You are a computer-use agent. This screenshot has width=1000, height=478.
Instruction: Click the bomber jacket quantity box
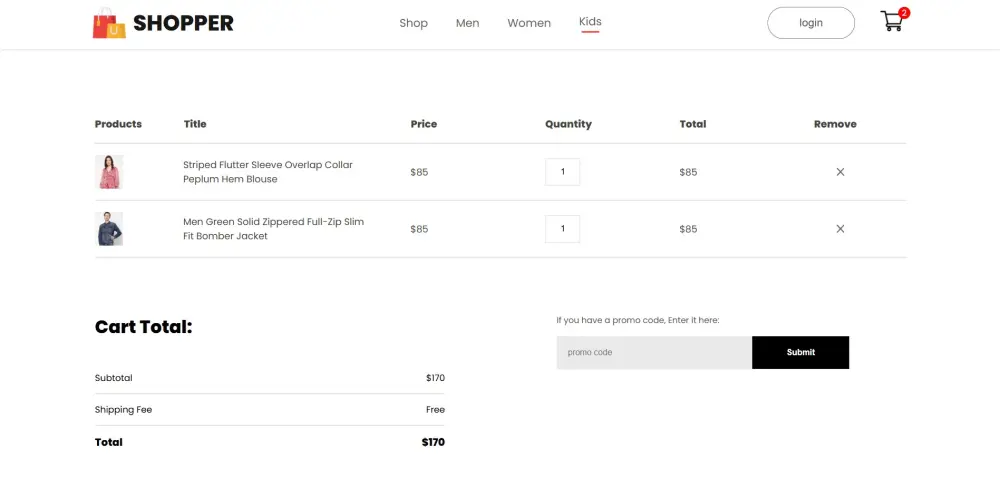pos(562,229)
